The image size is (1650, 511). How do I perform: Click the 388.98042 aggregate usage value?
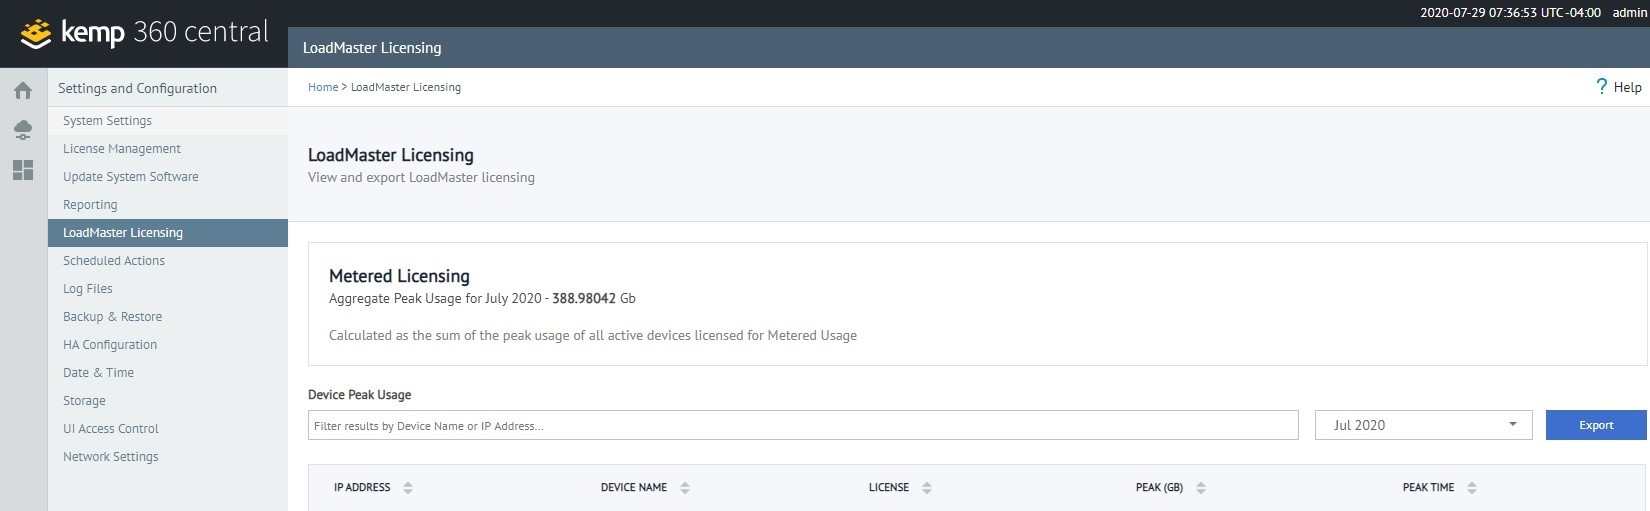pyautogui.click(x=584, y=298)
